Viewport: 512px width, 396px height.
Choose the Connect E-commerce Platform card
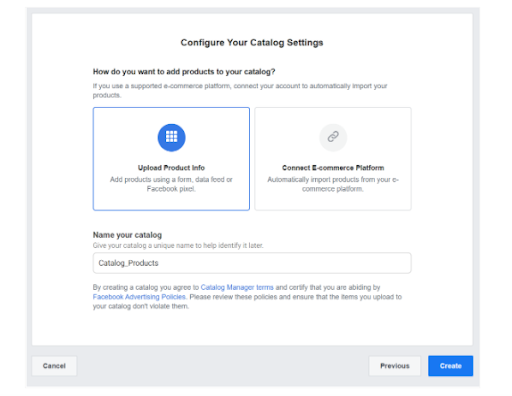tap(333, 159)
